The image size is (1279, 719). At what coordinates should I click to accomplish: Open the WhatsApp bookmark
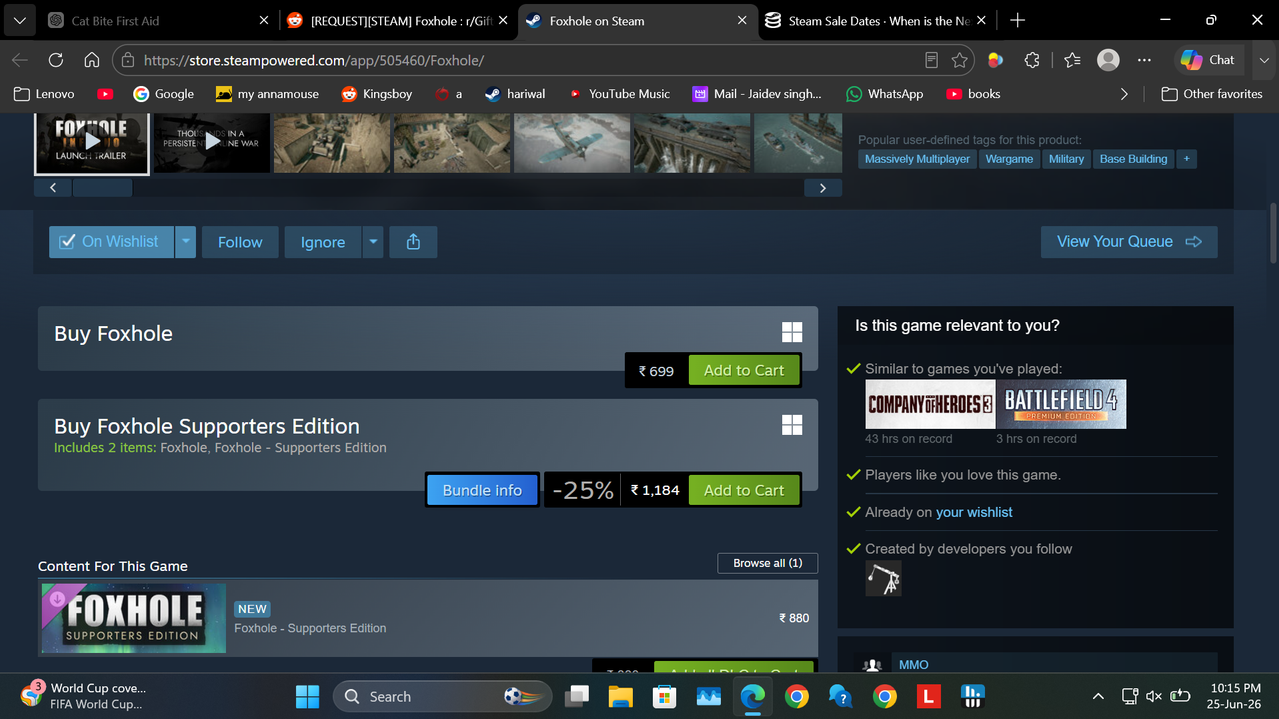(x=884, y=94)
